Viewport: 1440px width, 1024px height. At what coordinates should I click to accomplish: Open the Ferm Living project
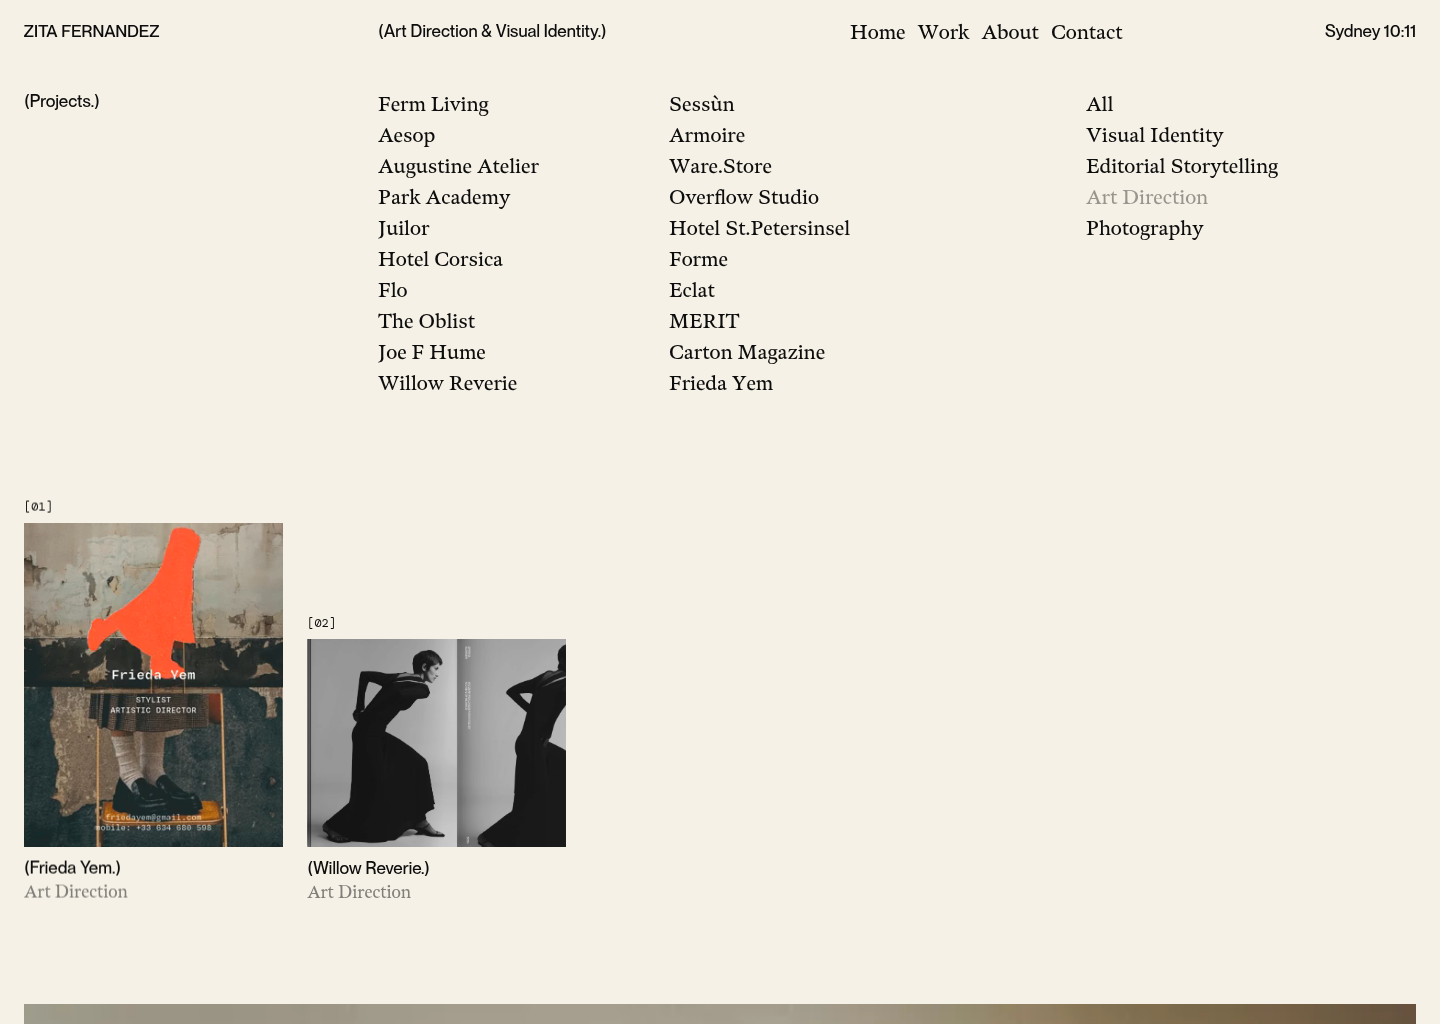coord(433,104)
